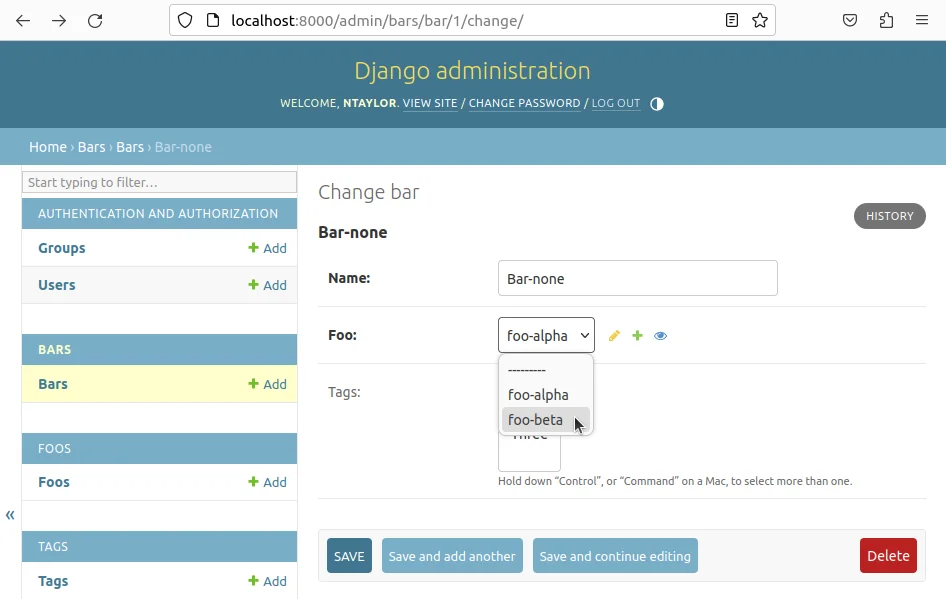Image resolution: width=946 pixels, height=599 pixels.
Task: Bookmark this page with the star icon
Action: (760, 20)
